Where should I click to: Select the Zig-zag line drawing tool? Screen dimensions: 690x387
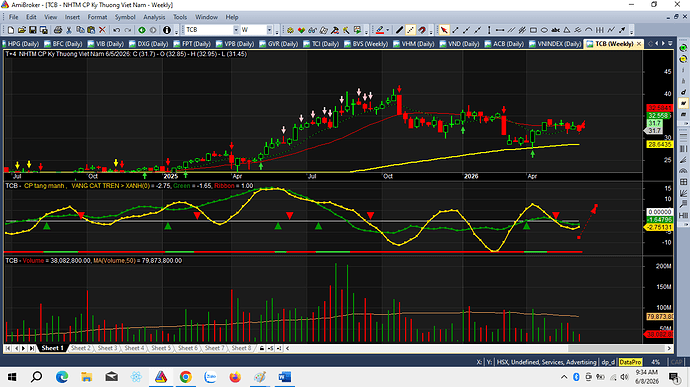coord(610,30)
